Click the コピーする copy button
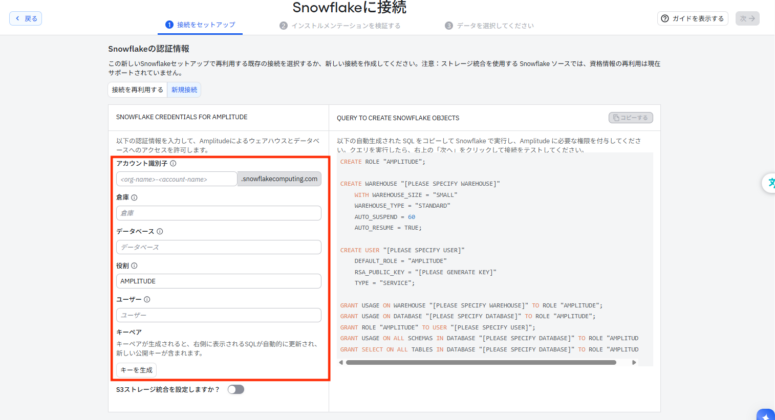This screenshot has height=420, width=775. click(631, 118)
